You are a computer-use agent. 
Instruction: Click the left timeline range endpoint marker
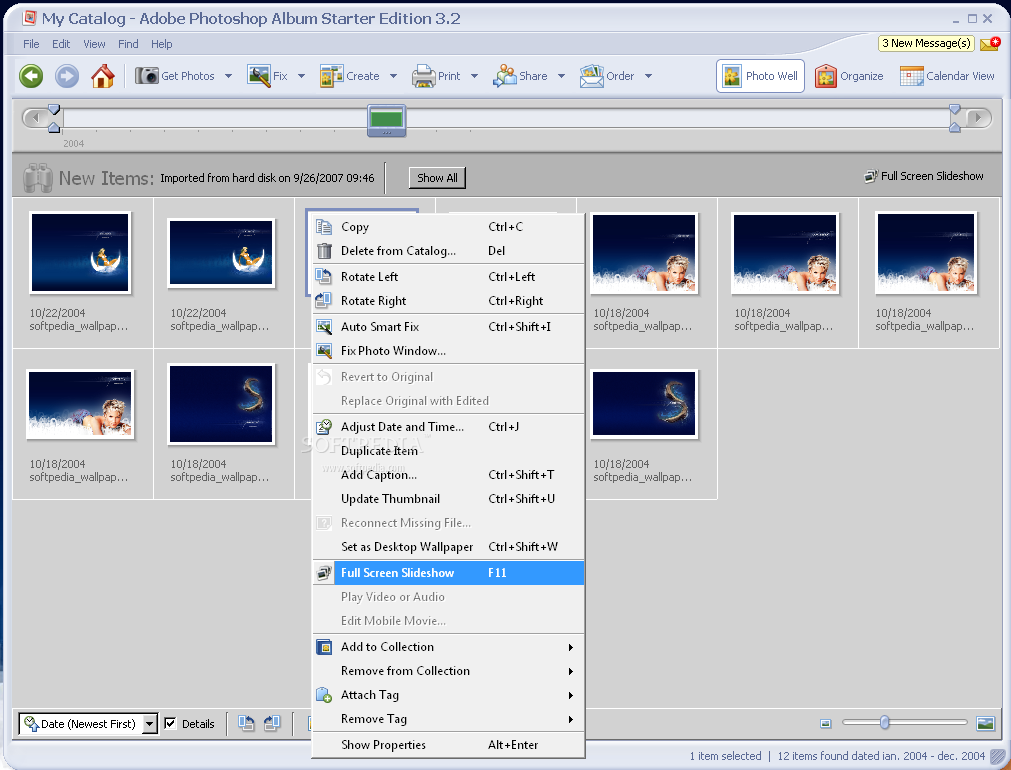click(54, 118)
